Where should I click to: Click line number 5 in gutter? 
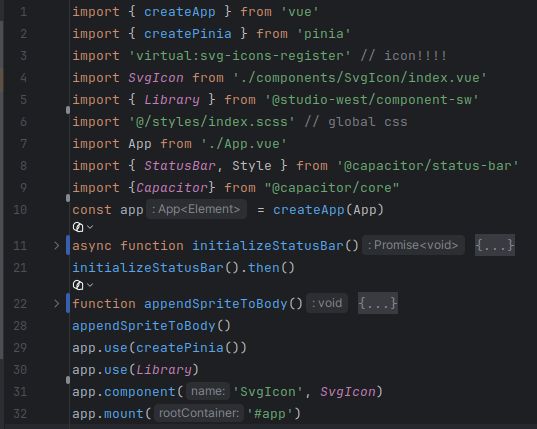coord(23,100)
